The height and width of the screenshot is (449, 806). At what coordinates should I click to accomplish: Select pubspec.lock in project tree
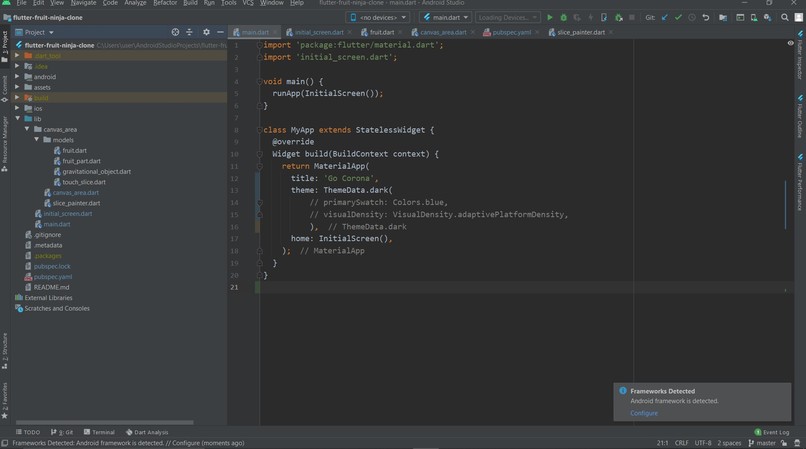tap(52, 266)
